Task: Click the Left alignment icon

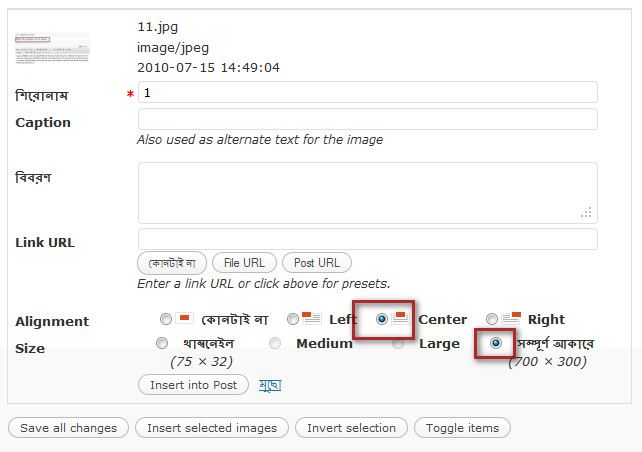Action: click(311, 319)
